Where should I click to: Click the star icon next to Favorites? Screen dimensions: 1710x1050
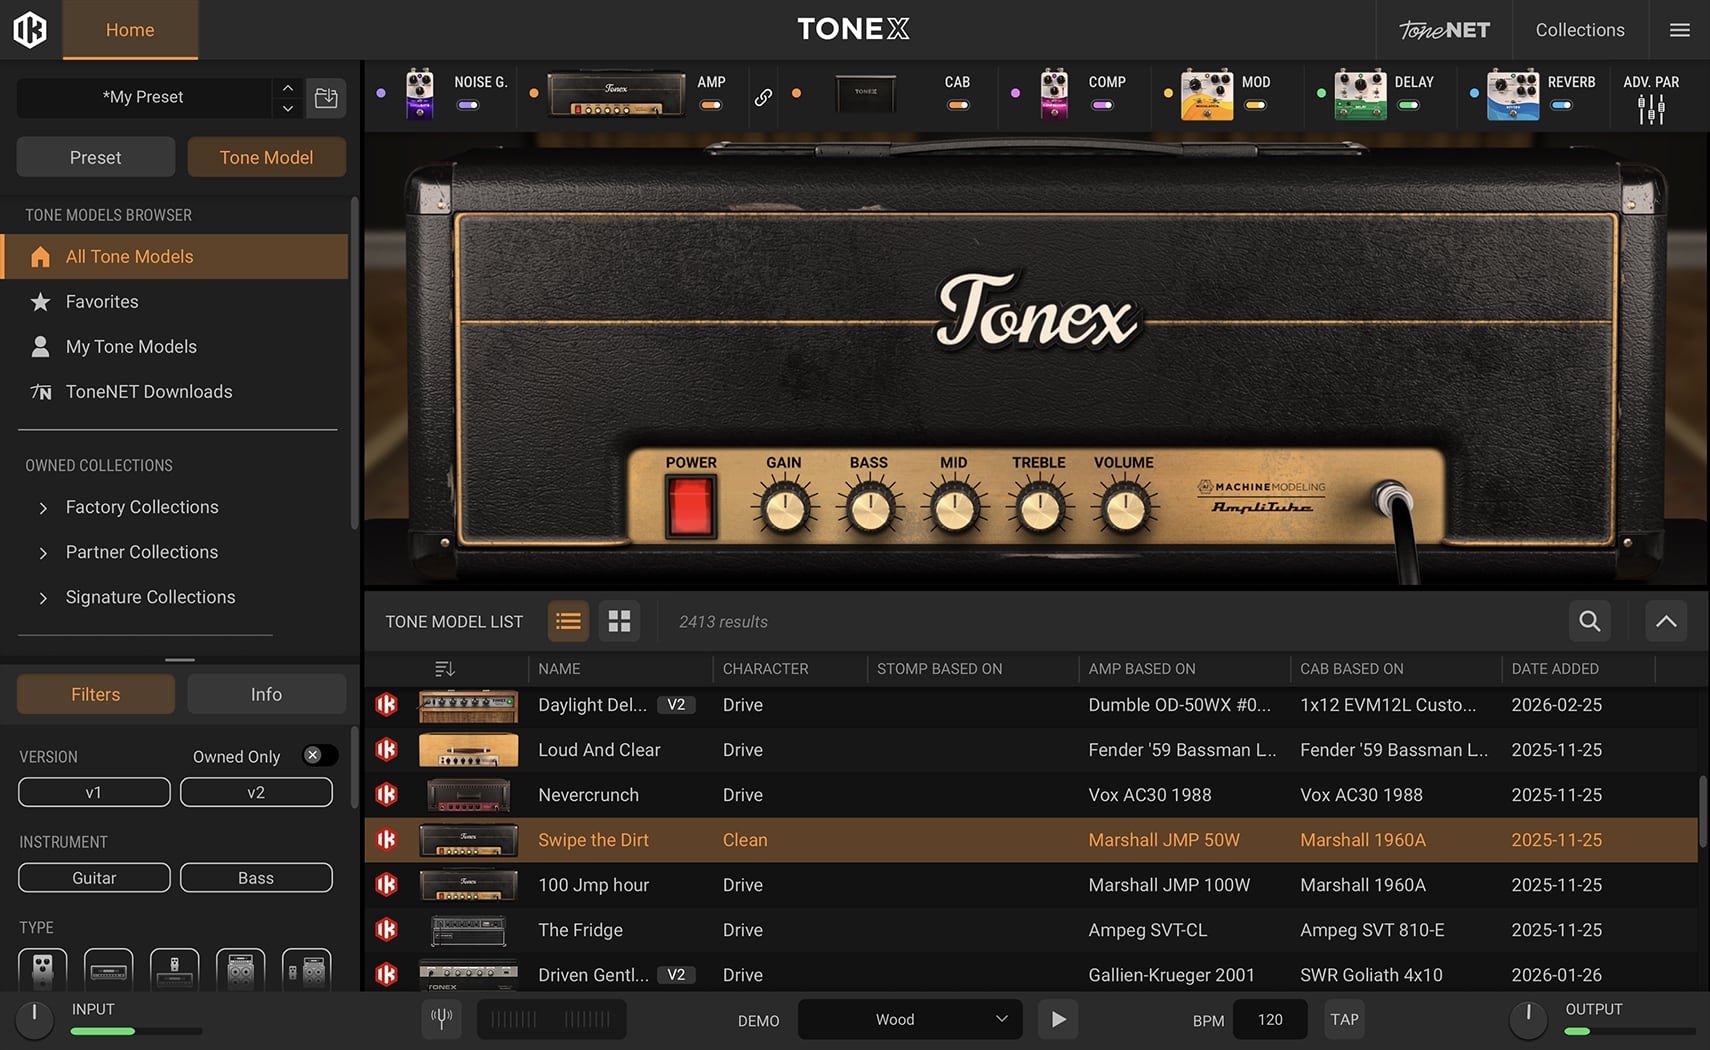point(40,301)
